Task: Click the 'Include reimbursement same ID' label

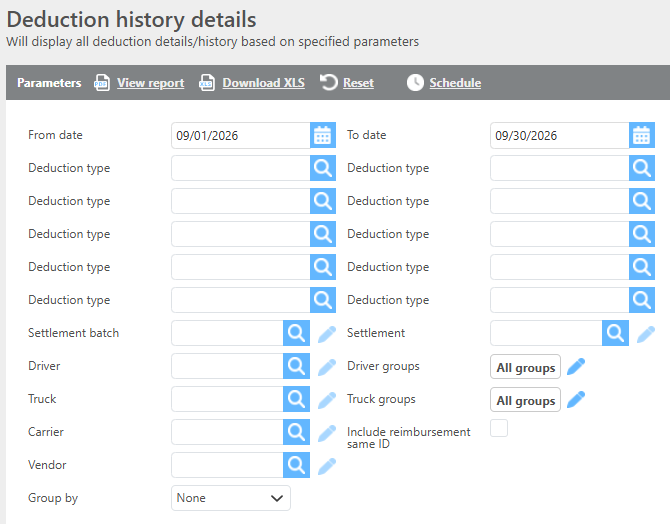Action: (x=408, y=438)
